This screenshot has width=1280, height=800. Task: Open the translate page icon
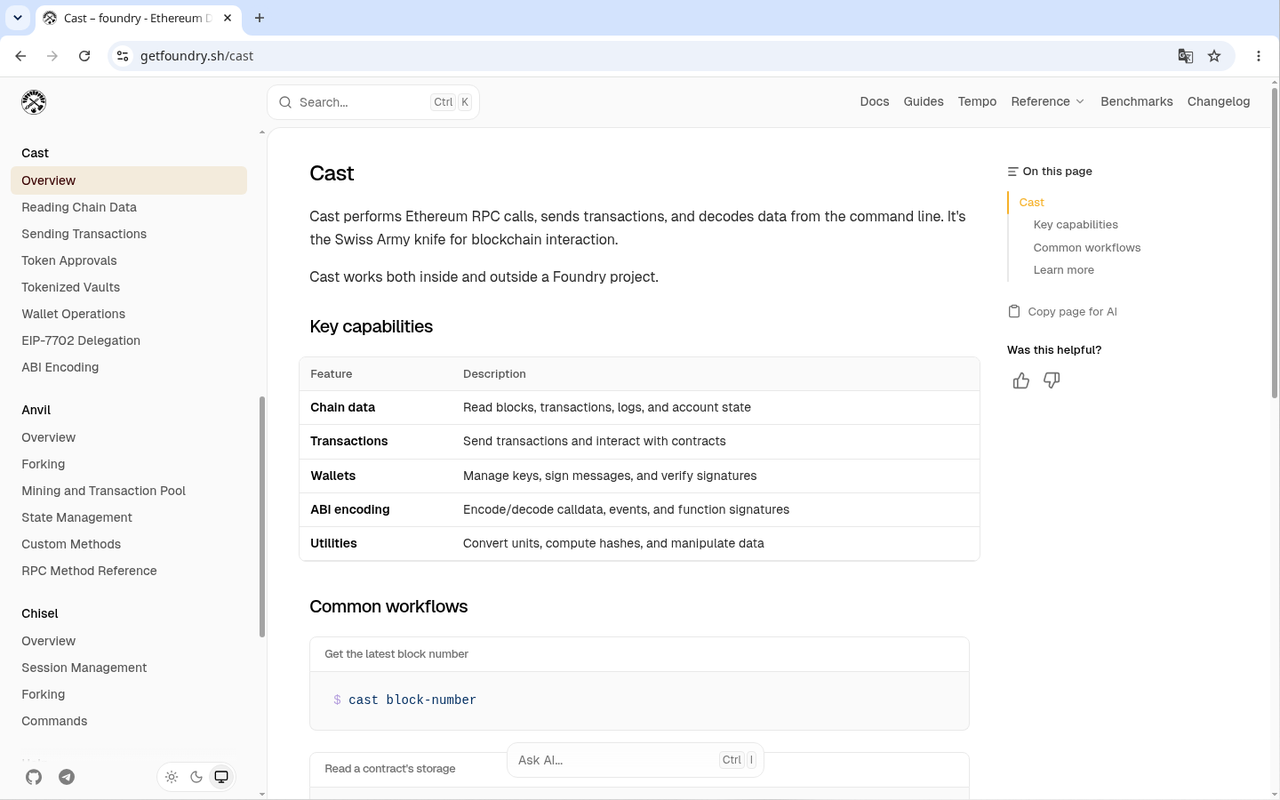coord(1185,56)
